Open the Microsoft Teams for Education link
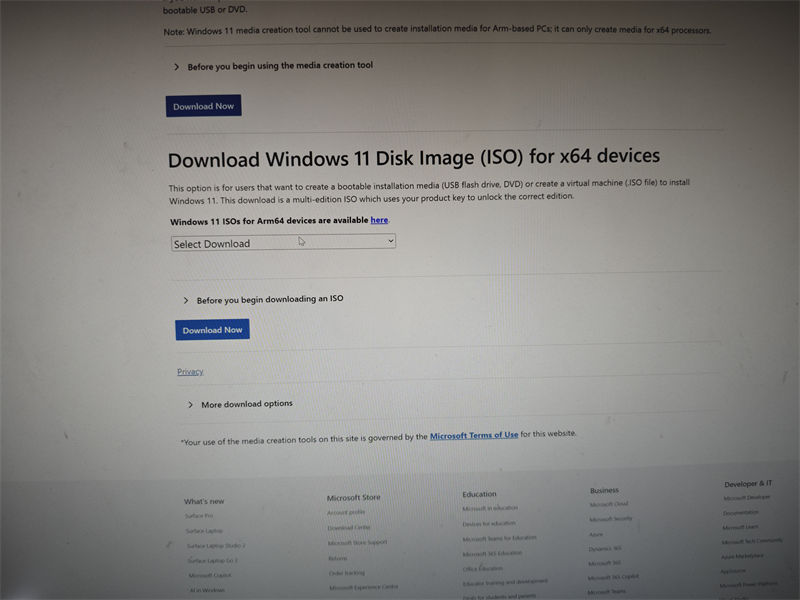This screenshot has width=800, height=600. (499, 538)
